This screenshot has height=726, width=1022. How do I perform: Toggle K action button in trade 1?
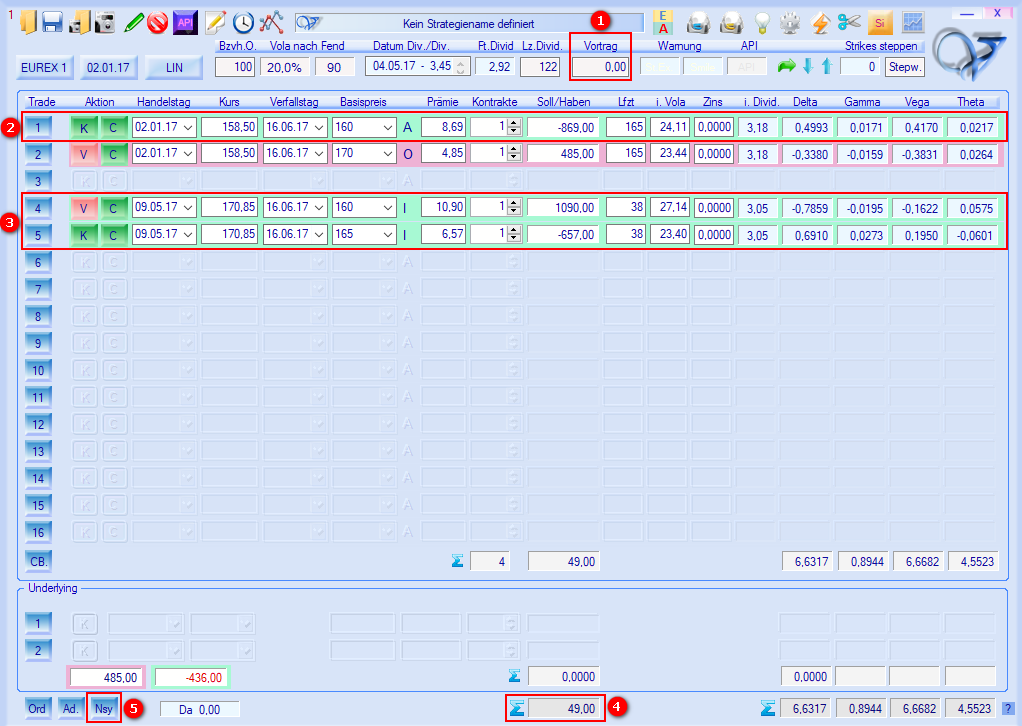84,127
